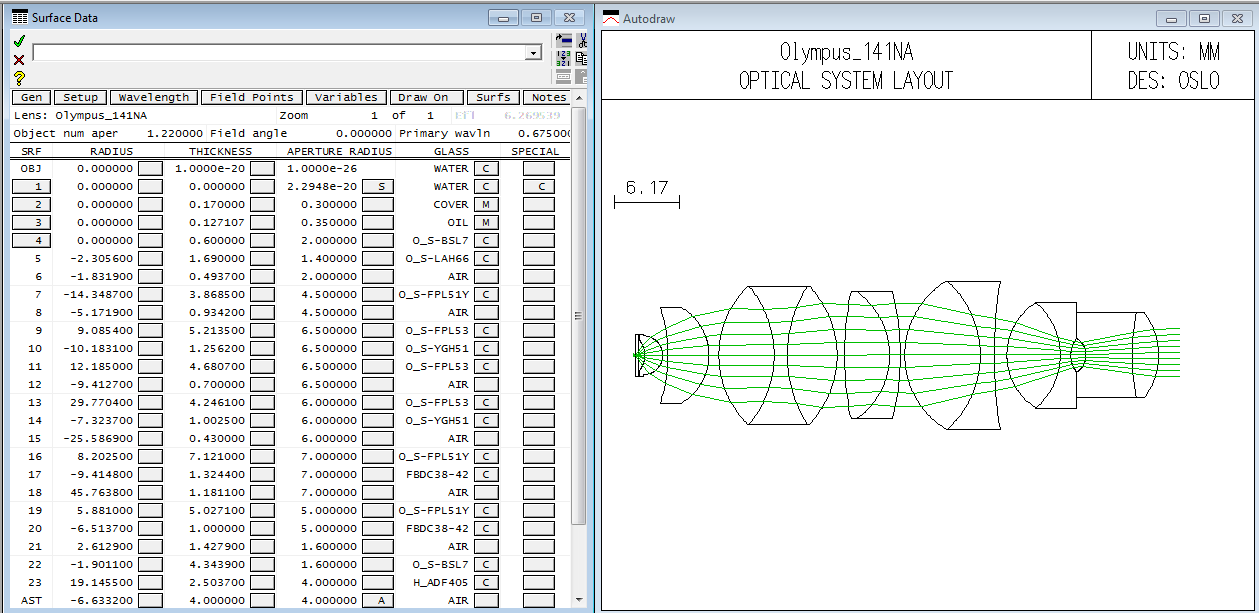Click the green checkmark accept icon
The image size is (1259, 613).
[19, 41]
